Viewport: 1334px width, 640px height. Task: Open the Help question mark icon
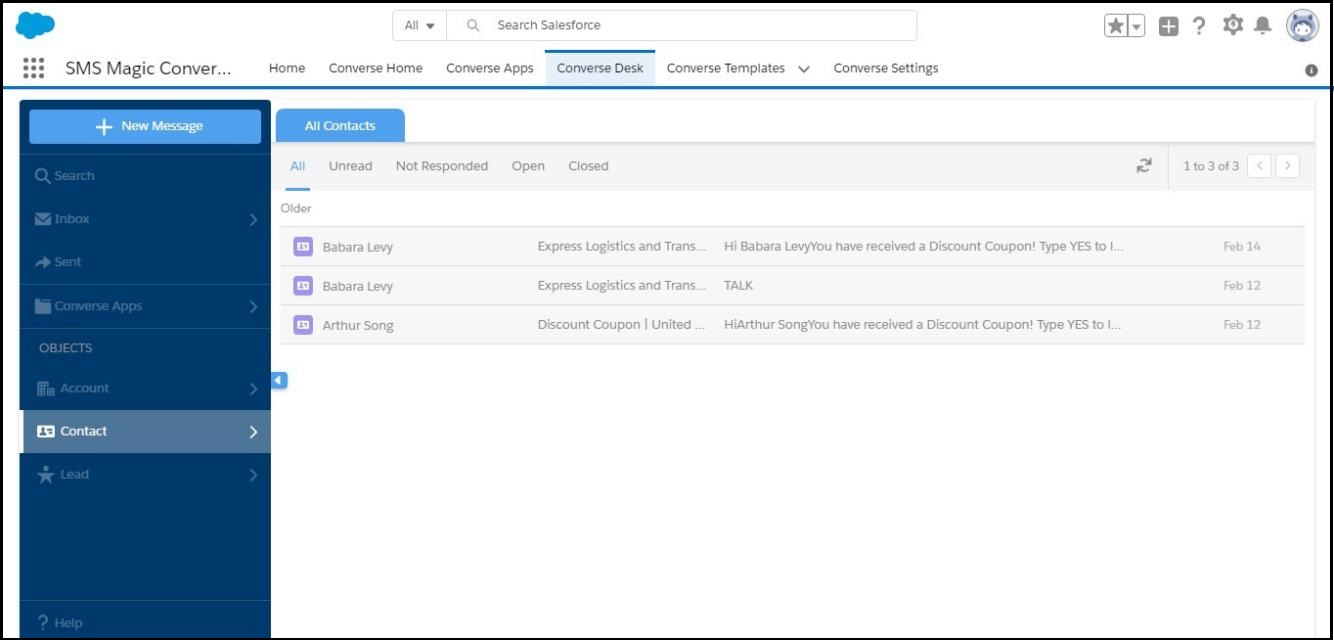[1199, 26]
